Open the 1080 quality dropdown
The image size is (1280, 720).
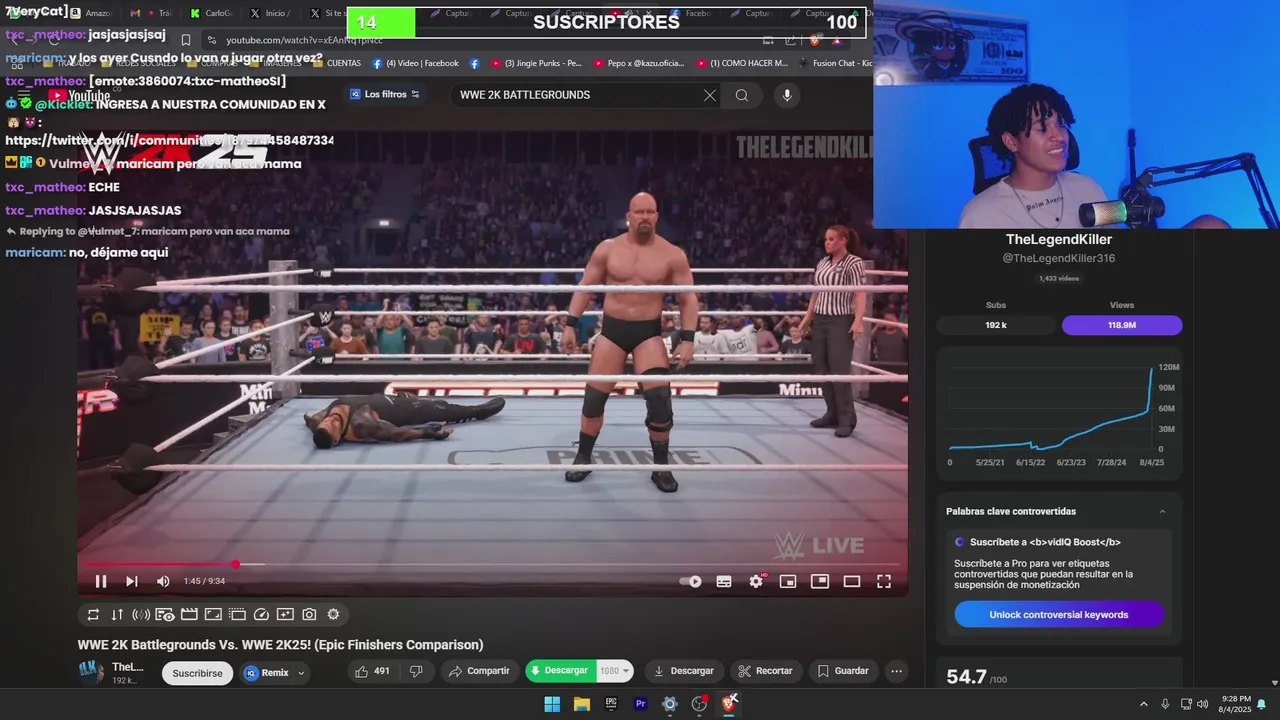tap(614, 671)
